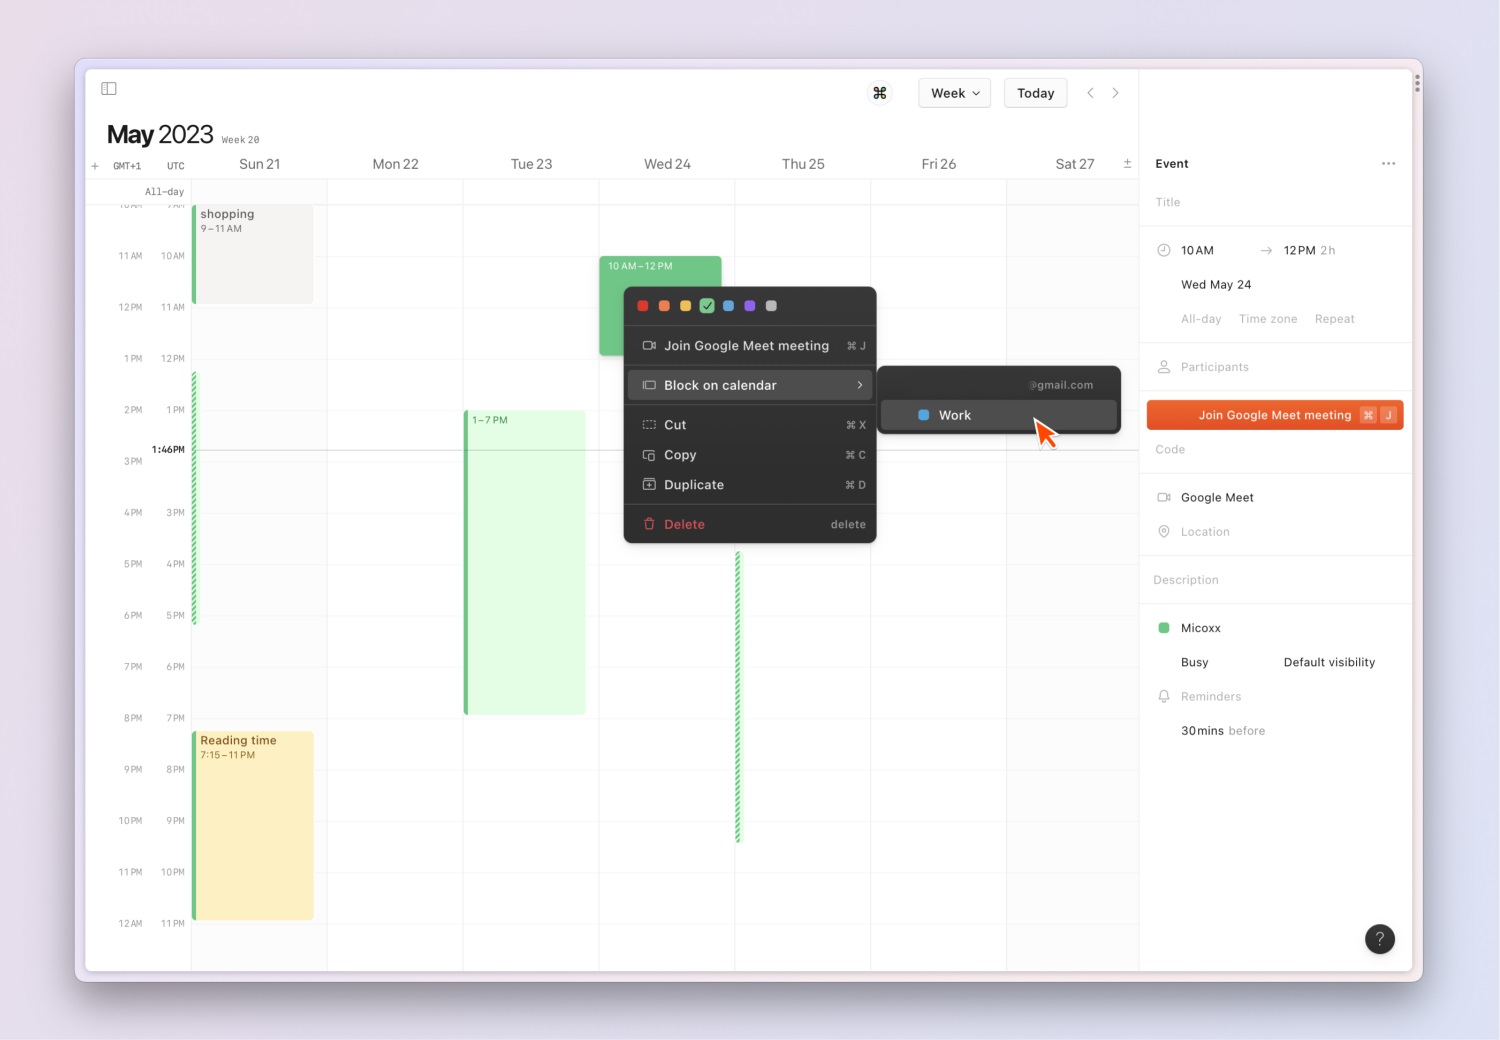1500x1040 pixels.
Task: Click the Location pin icon
Action: pos(1164,532)
